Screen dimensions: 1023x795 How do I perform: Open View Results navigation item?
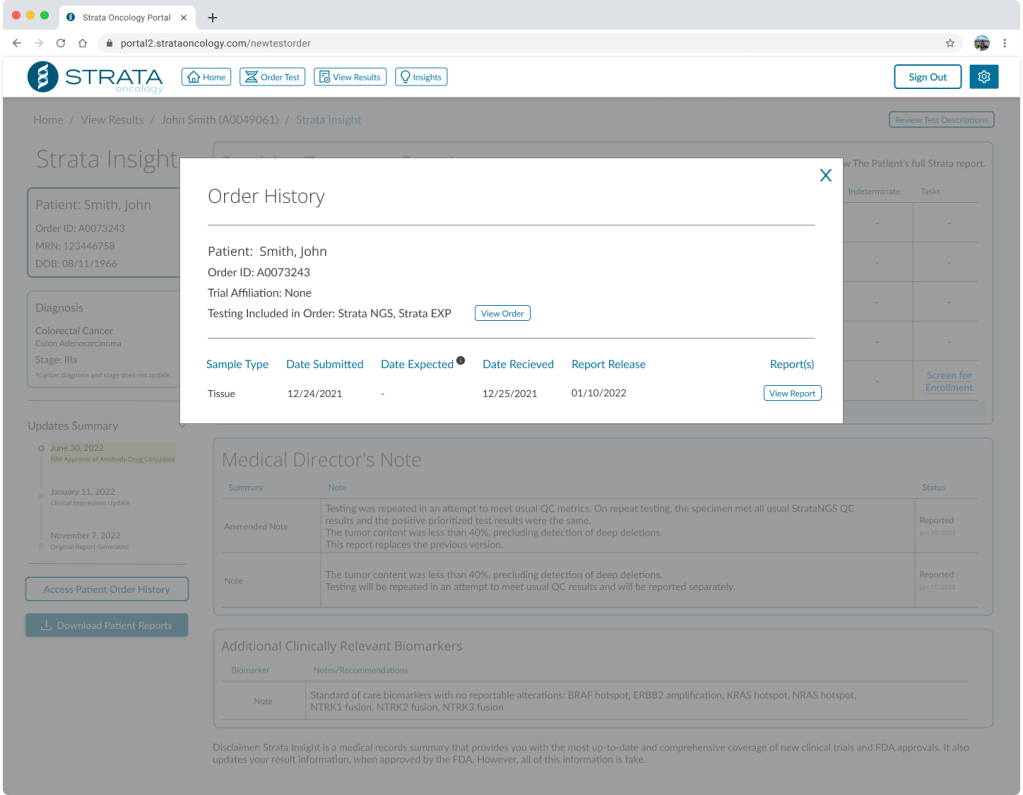tap(349, 77)
